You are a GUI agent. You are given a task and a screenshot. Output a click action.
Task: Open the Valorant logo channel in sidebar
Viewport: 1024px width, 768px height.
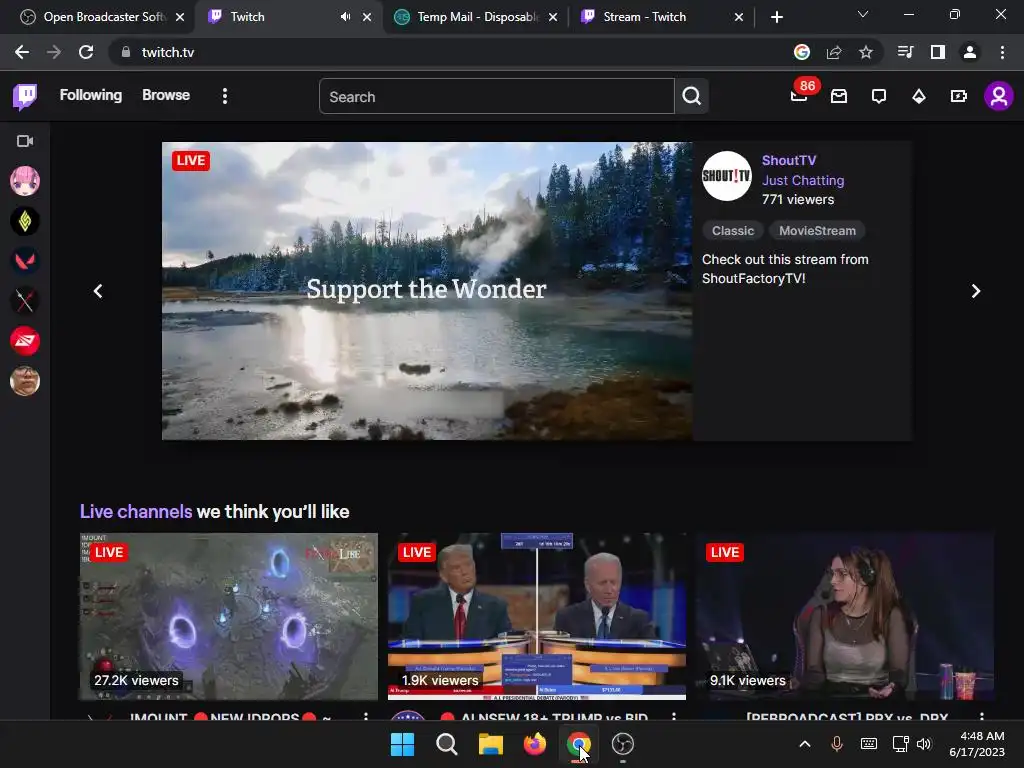pyautogui.click(x=25, y=261)
